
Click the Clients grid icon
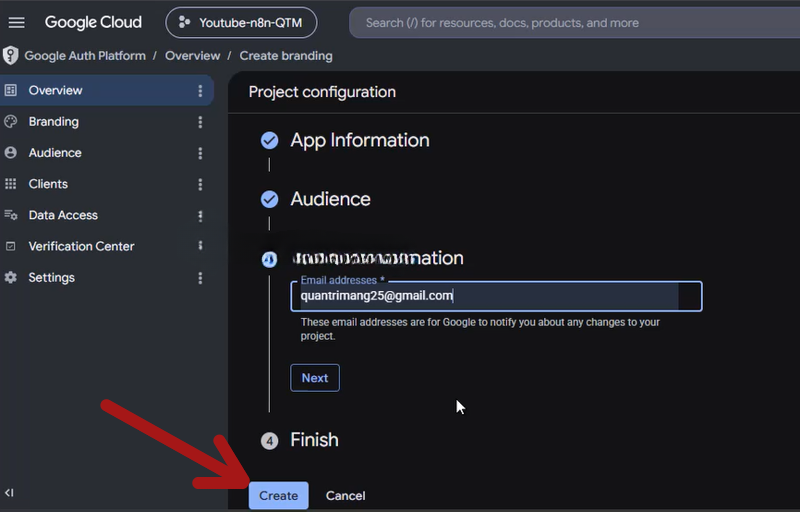pyautogui.click(x=11, y=184)
